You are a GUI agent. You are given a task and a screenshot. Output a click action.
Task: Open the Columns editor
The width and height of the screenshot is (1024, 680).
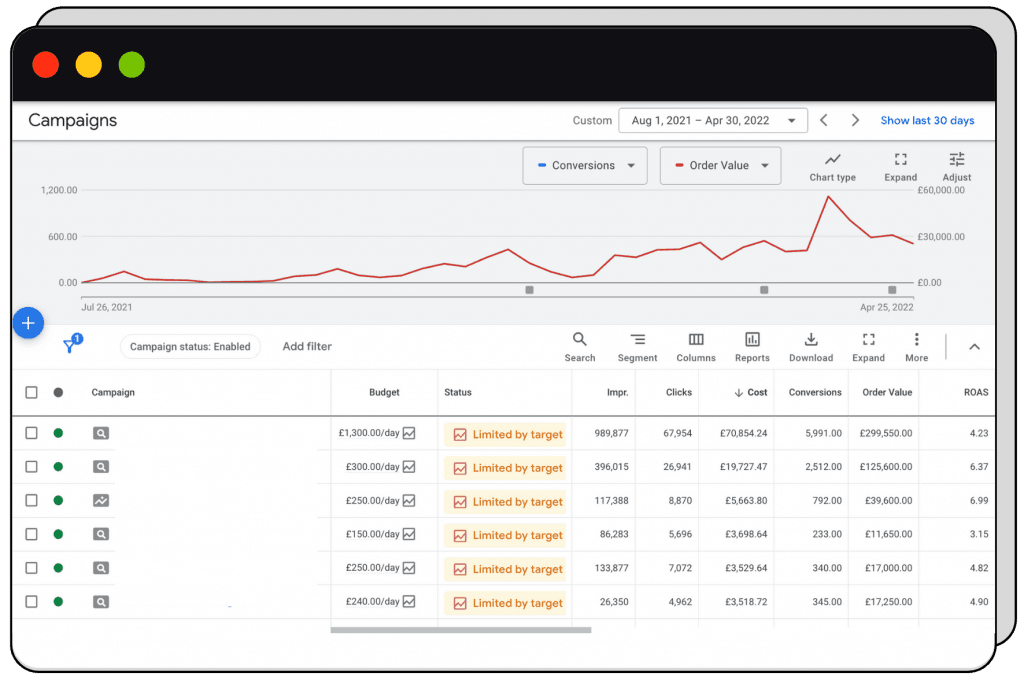pos(696,348)
